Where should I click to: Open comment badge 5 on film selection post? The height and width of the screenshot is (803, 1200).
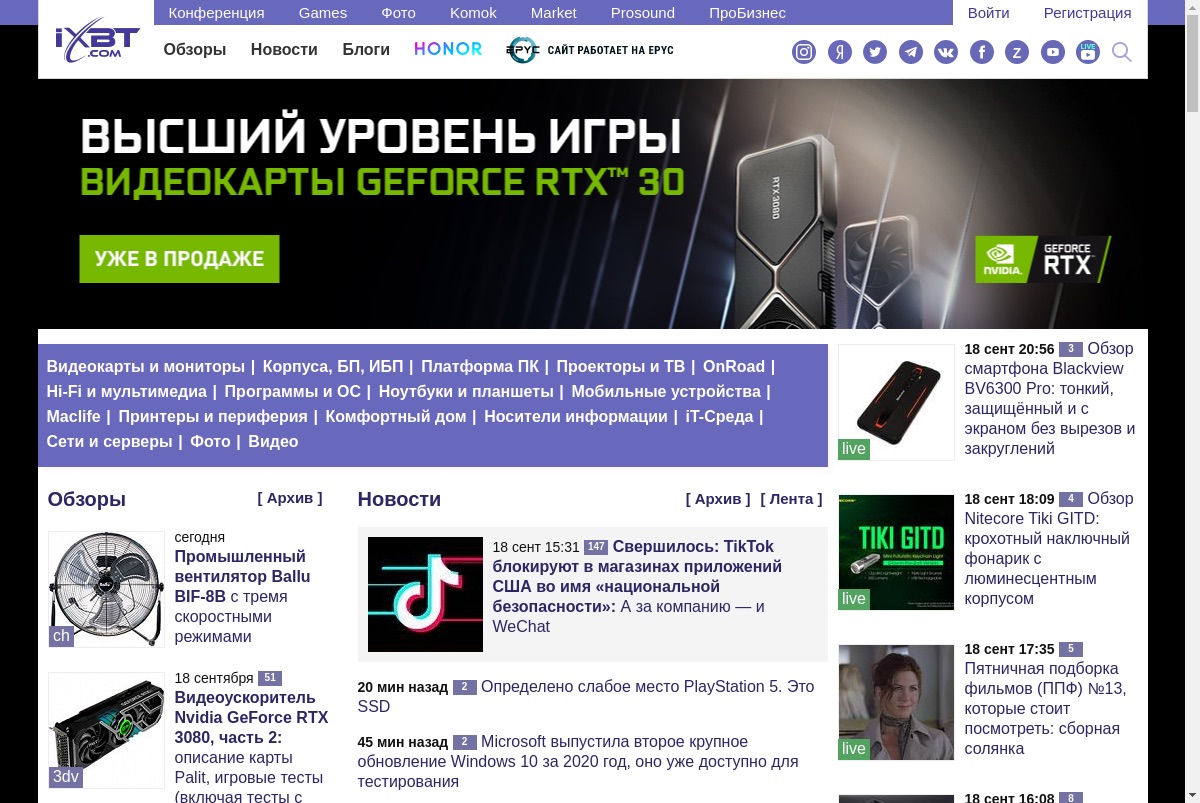[1071, 649]
